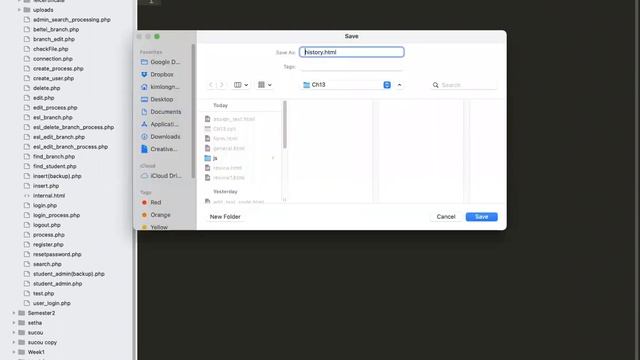Click the forward navigation arrow in the Save dialog
This screenshot has height=360, width=640.
(222, 85)
